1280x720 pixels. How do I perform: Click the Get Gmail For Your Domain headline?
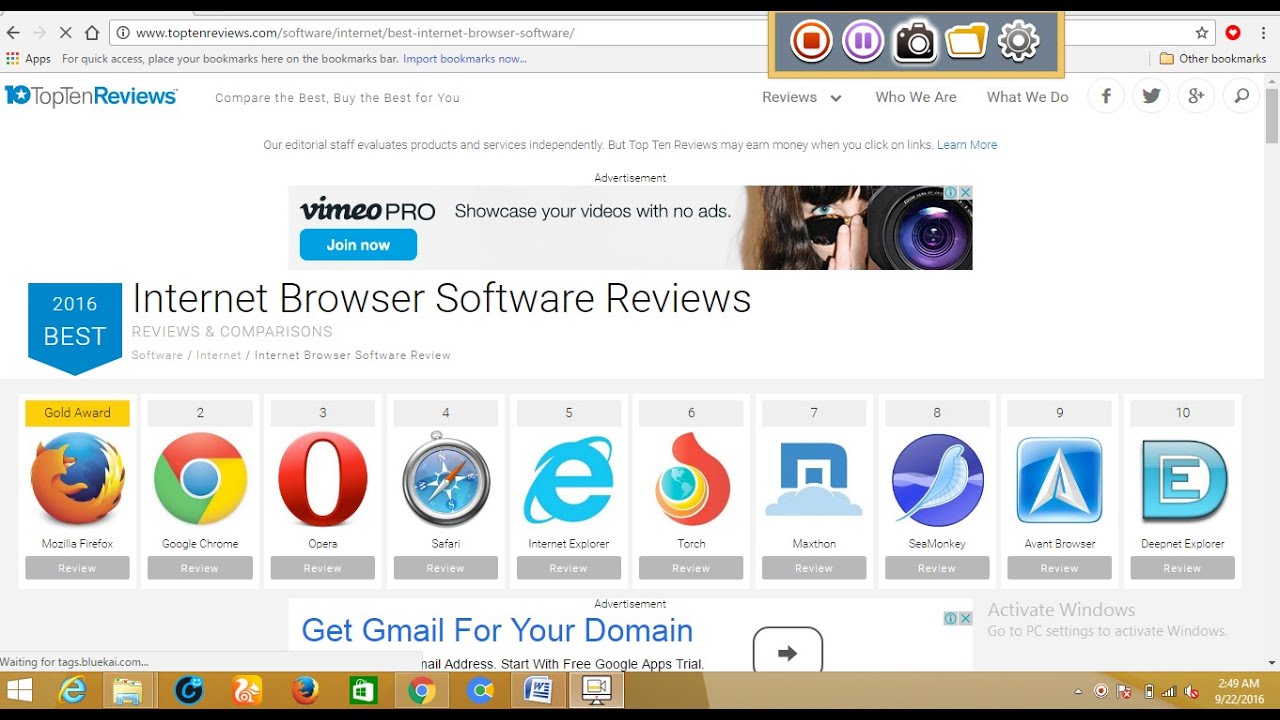click(497, 630)
